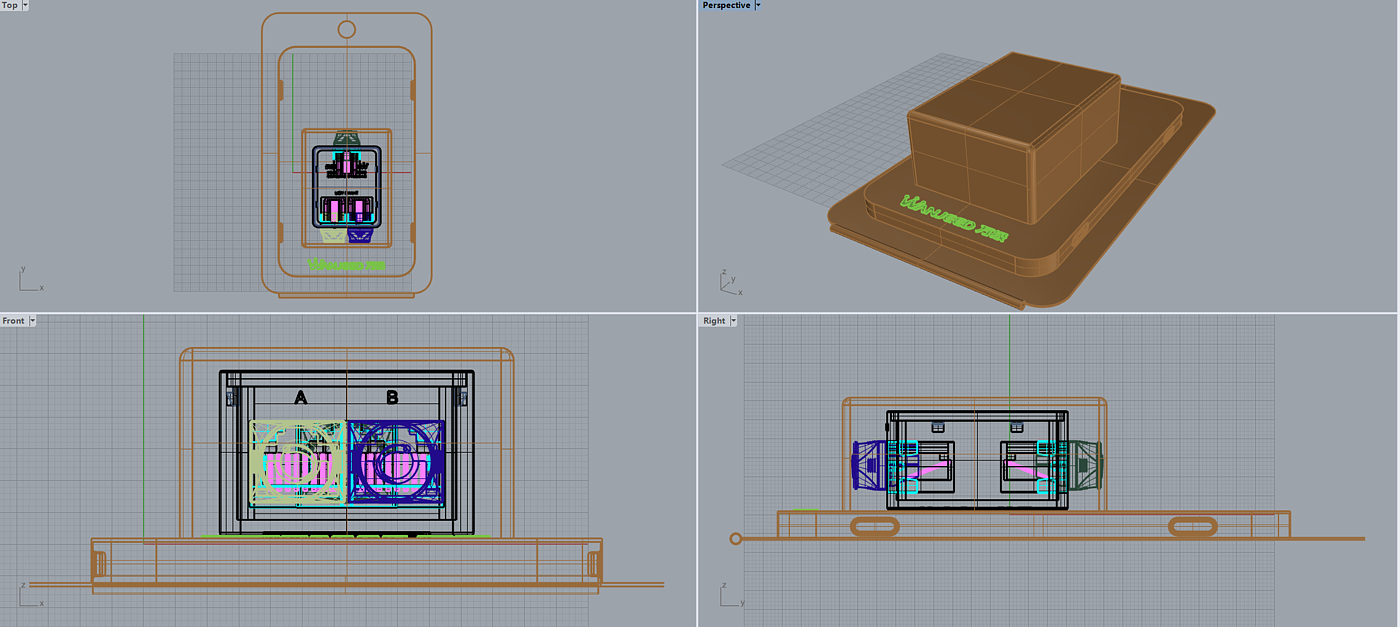Select the yellow camera module in Front view
Viewport: 1400px width, 627px height.
click(x=296, y=461)
